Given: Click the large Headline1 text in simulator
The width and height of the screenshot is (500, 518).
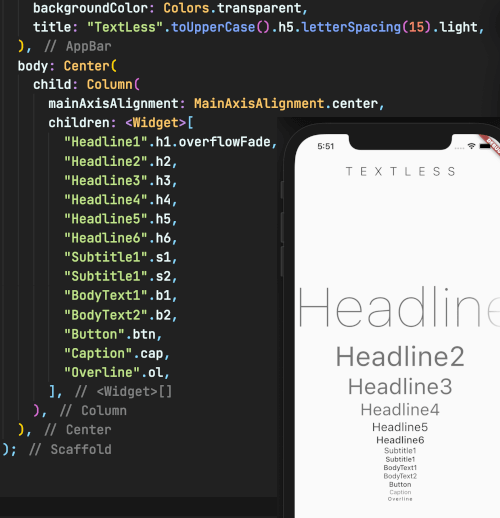Looking at the screenshot, I should pos(399,307).
